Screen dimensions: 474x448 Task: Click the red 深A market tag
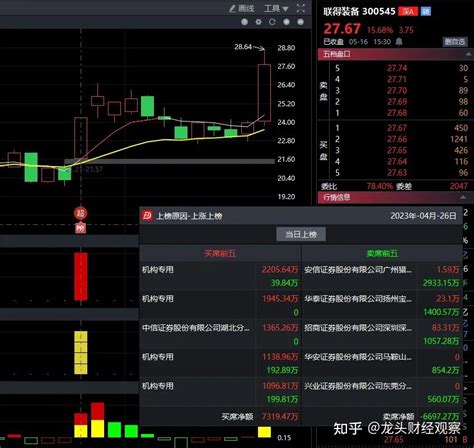coord(408,12)
